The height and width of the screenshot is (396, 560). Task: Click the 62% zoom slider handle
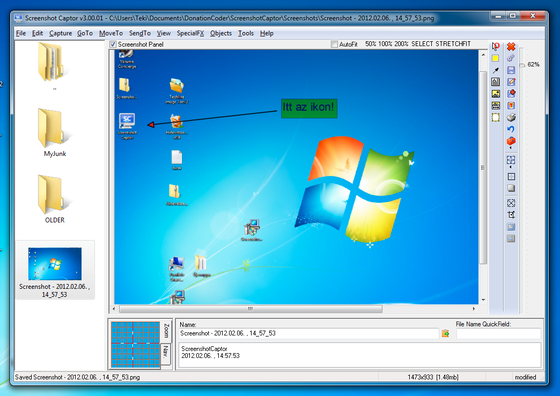pyautogui.click(x=522, y=65)
